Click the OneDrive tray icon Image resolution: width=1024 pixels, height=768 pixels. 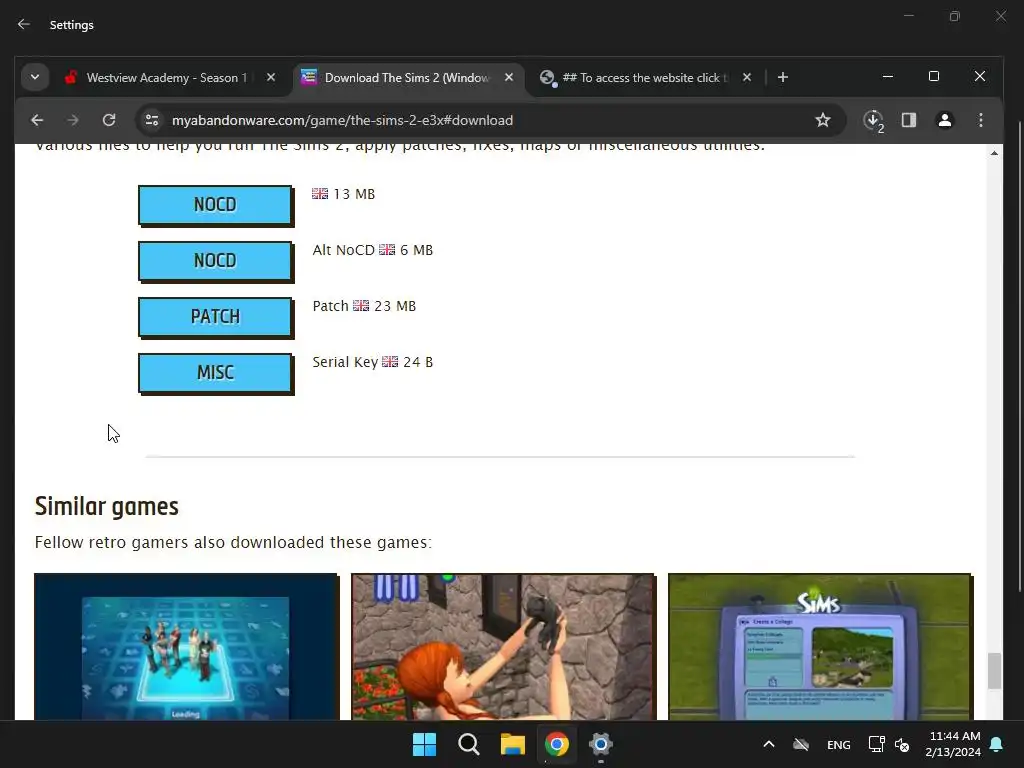[801, 744]
